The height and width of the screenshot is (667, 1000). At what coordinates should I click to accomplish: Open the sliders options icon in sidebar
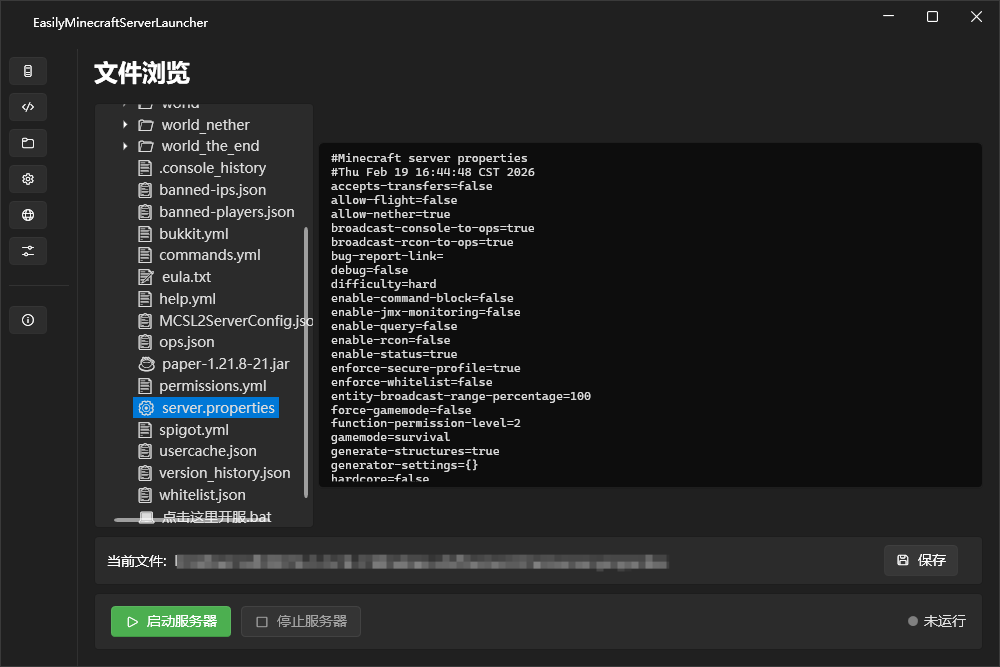28,251
